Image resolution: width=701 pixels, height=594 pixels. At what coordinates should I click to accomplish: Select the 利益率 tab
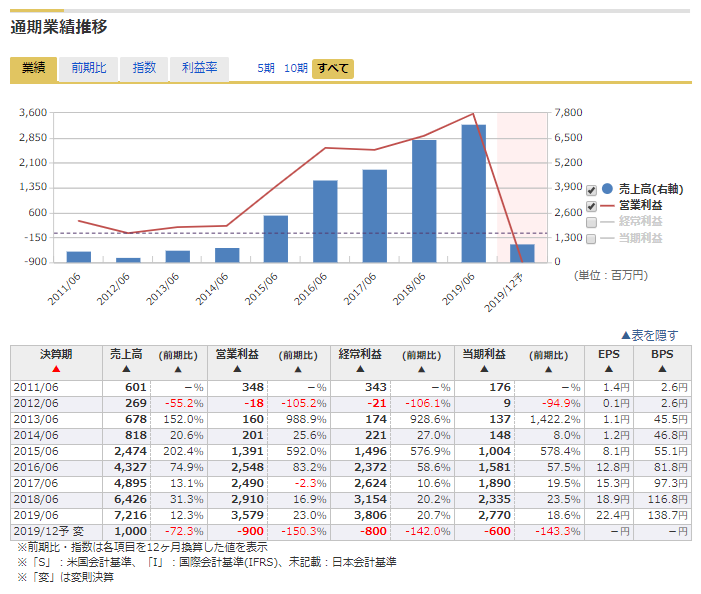pyautogui.click(x=199, y=68)
